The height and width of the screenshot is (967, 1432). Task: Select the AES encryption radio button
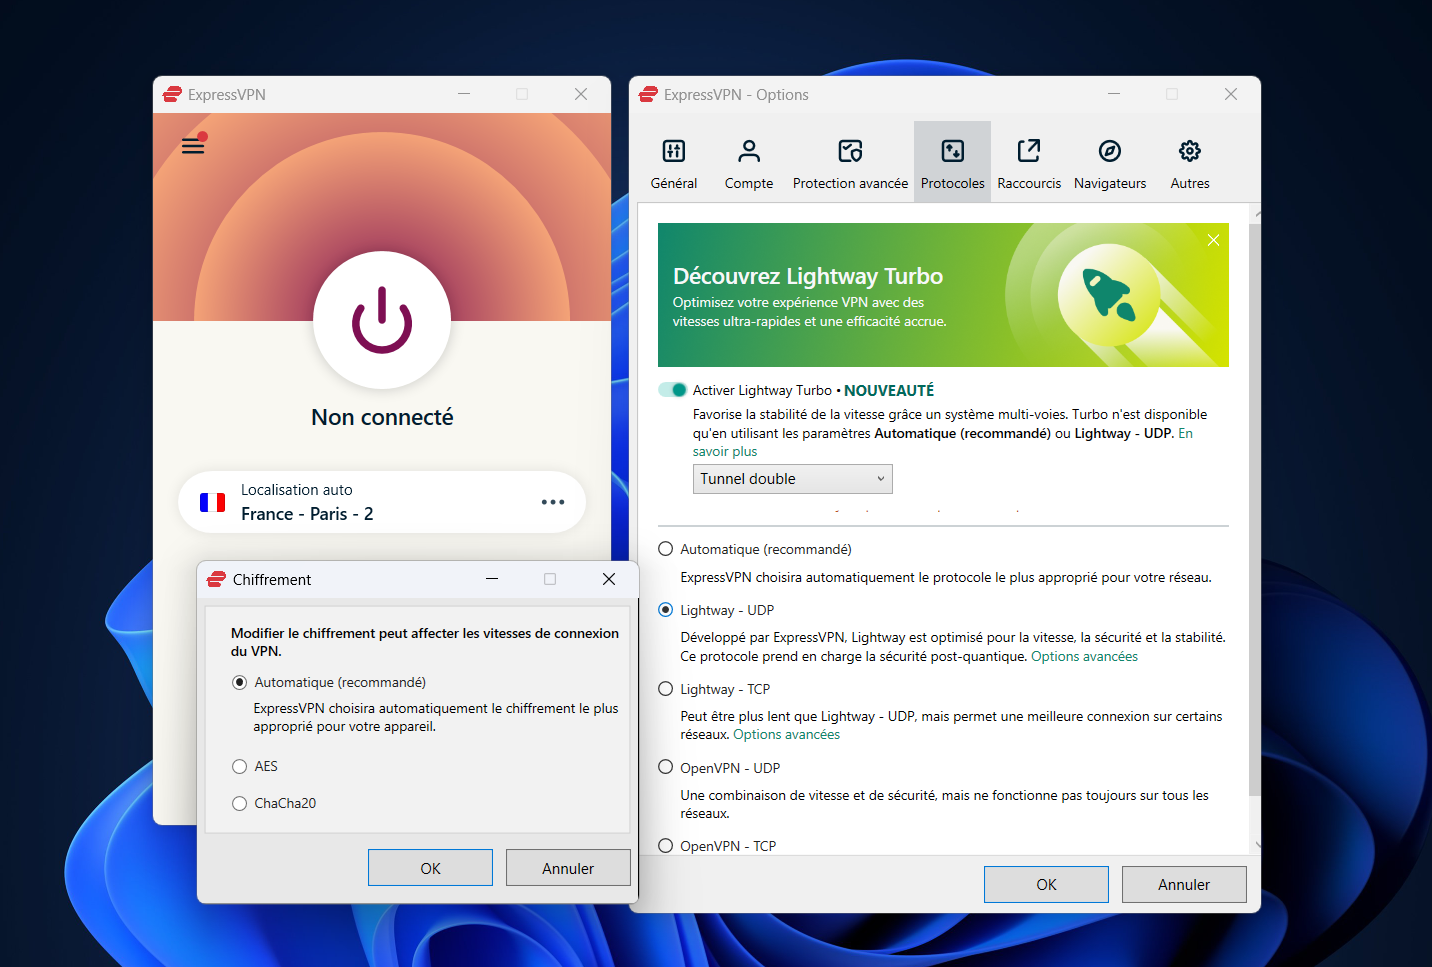[240, 767]
